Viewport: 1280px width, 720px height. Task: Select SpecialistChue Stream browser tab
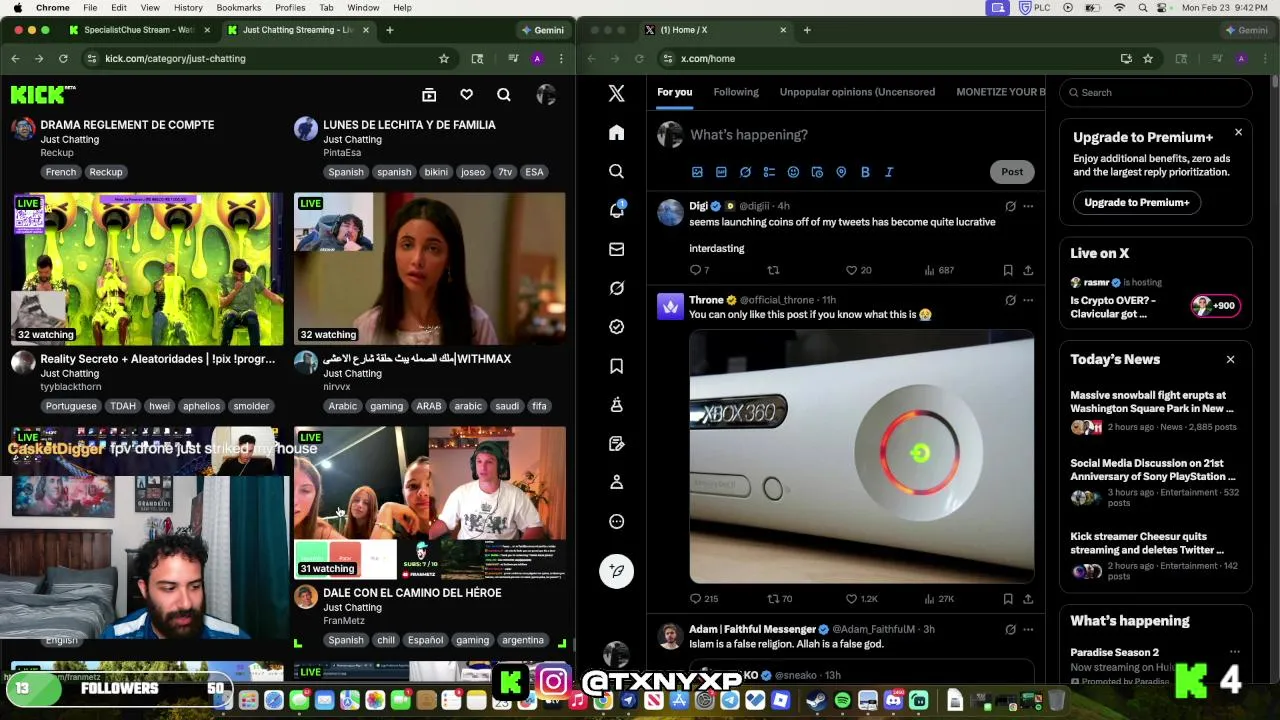coord(138,30)
